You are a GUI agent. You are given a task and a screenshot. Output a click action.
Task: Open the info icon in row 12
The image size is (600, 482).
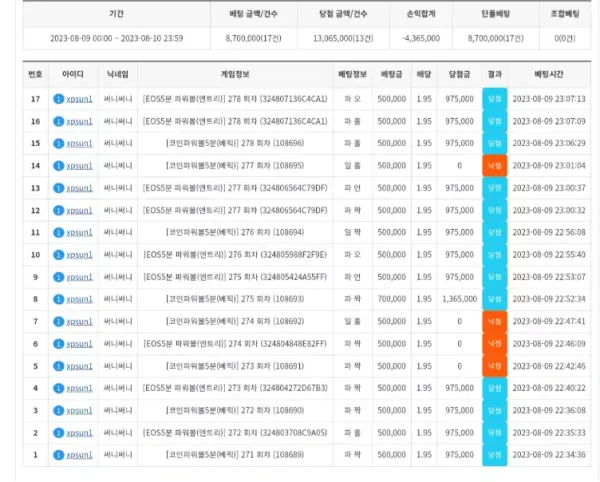(x=58, y=210)
